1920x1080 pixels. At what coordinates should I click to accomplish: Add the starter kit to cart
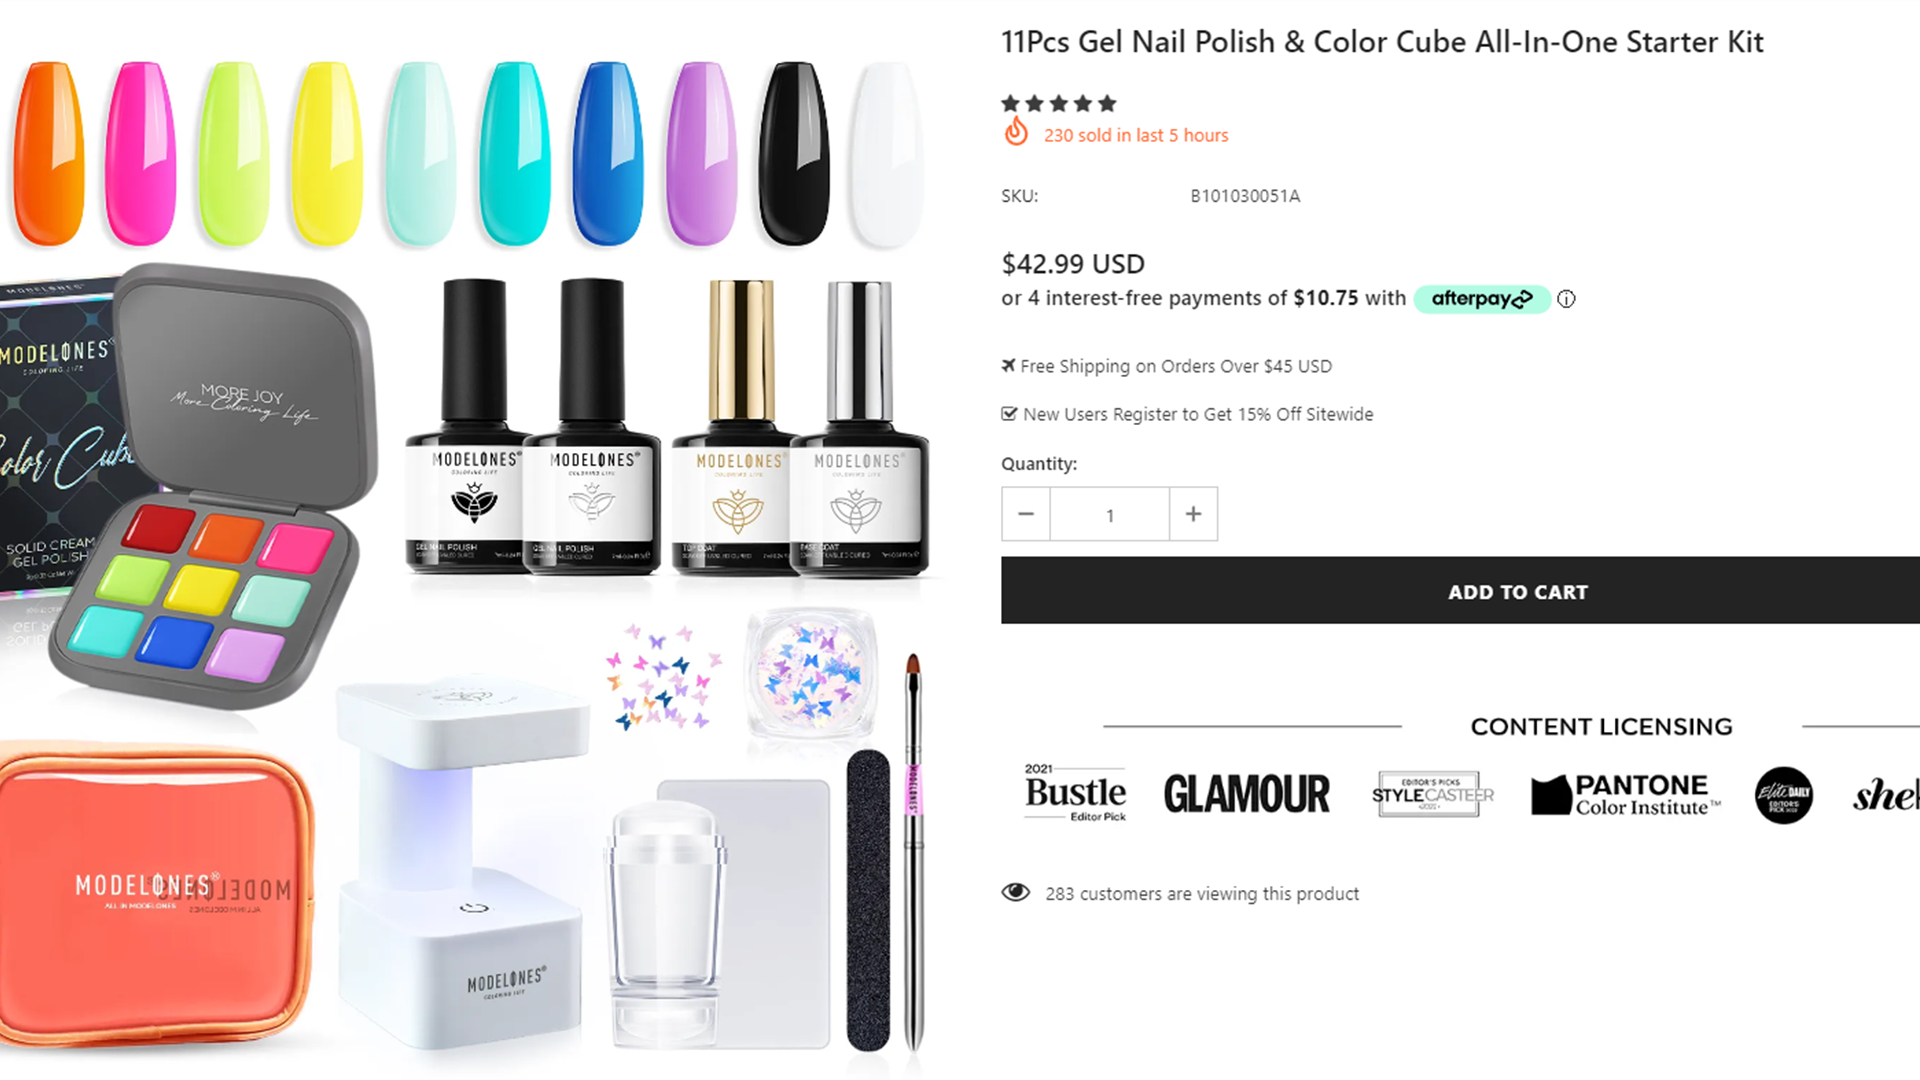pyautogui.click(x=1460, y=591)
